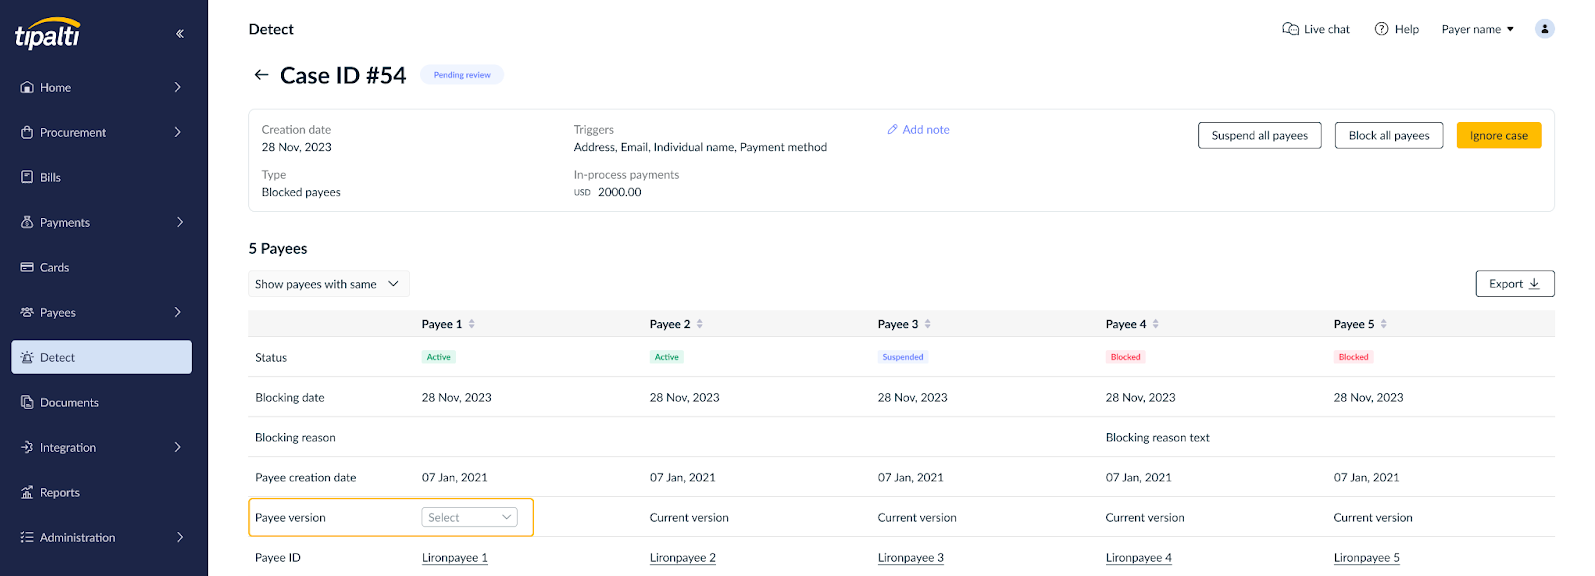Sort by Payee 4 column arrows
The height and width of the screenshot is (576, 1595).
tap(1156, 324)
